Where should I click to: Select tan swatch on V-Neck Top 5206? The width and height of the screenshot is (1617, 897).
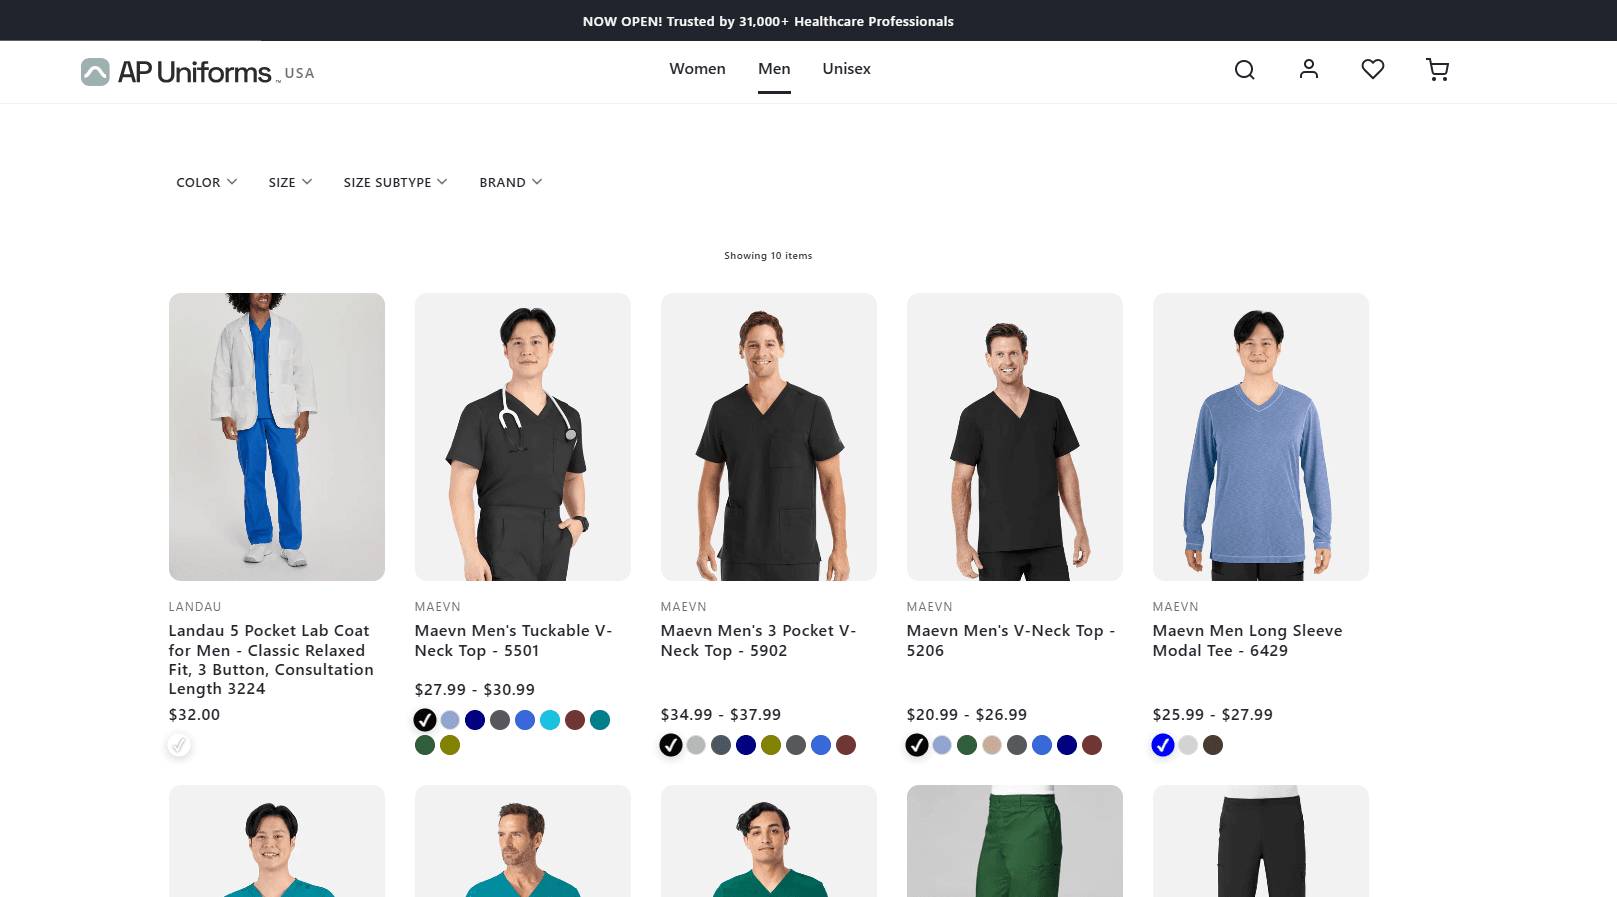[992, 745]
